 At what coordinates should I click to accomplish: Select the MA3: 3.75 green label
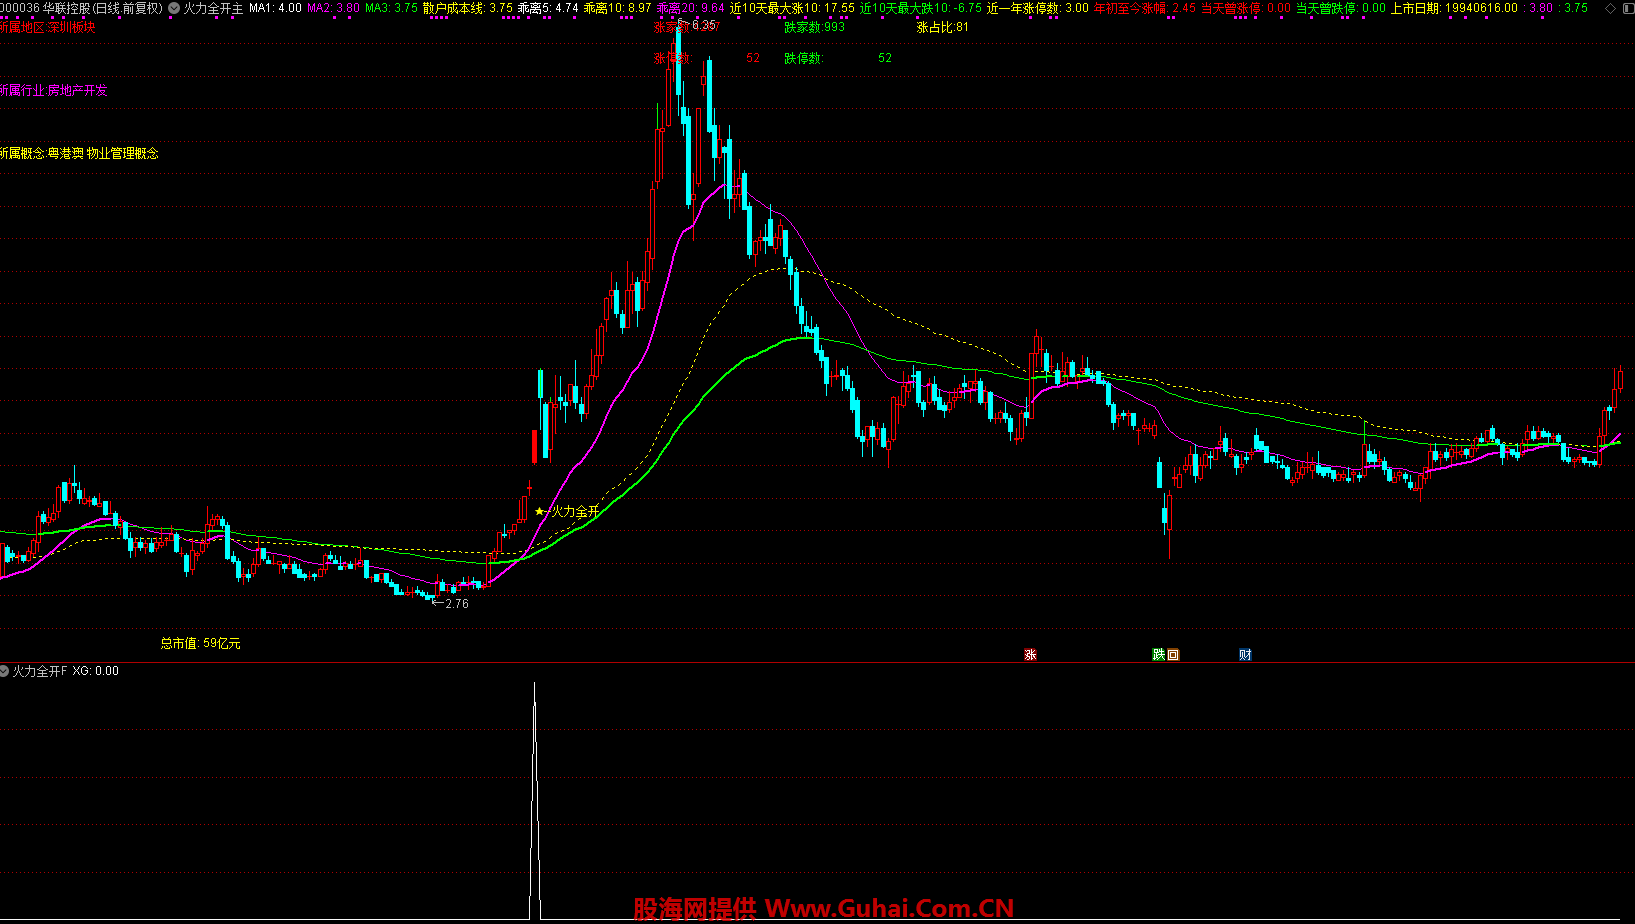(x=391, y=8)
